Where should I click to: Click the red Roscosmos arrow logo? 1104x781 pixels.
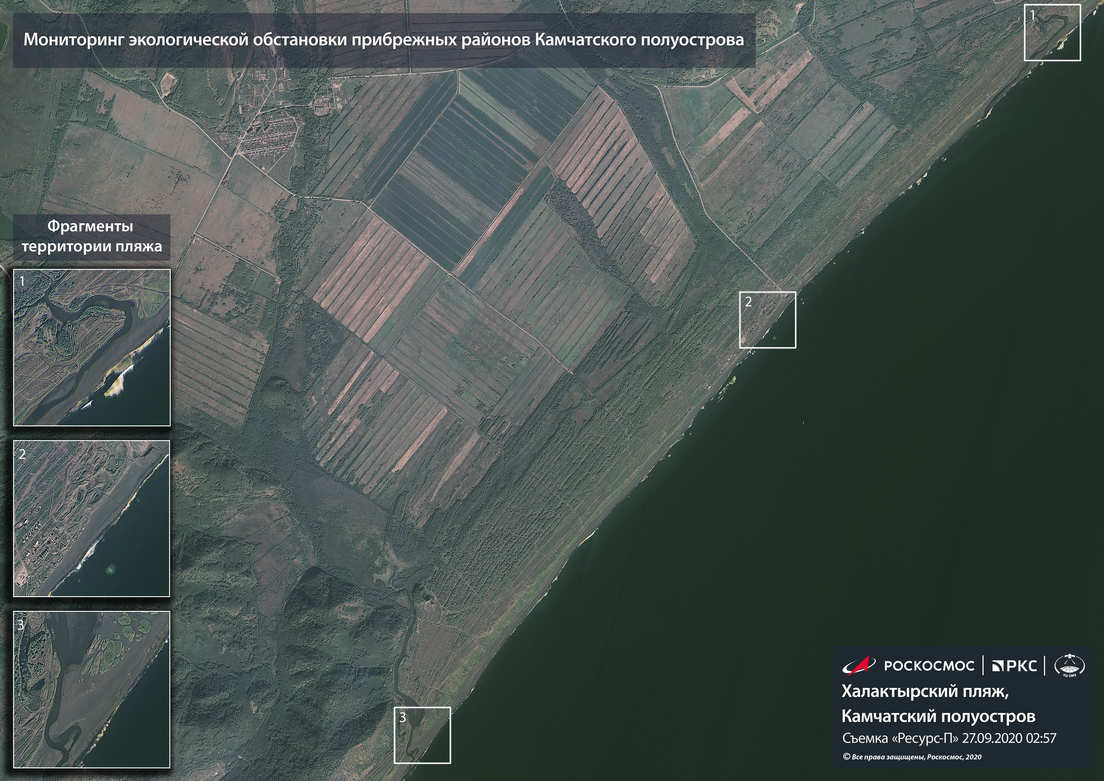858,665
